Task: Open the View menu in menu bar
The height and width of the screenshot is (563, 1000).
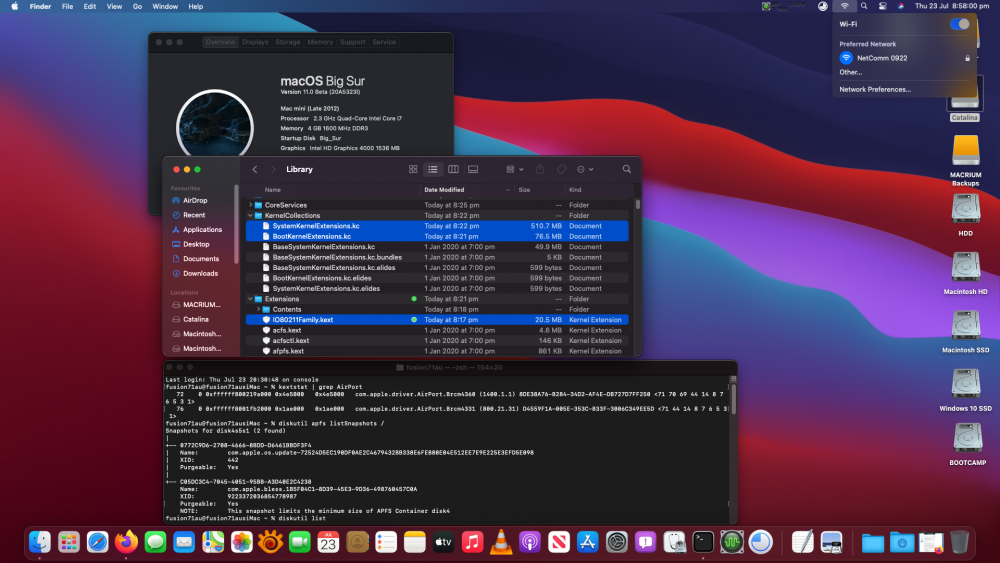Action: click(x=114, y=6)
